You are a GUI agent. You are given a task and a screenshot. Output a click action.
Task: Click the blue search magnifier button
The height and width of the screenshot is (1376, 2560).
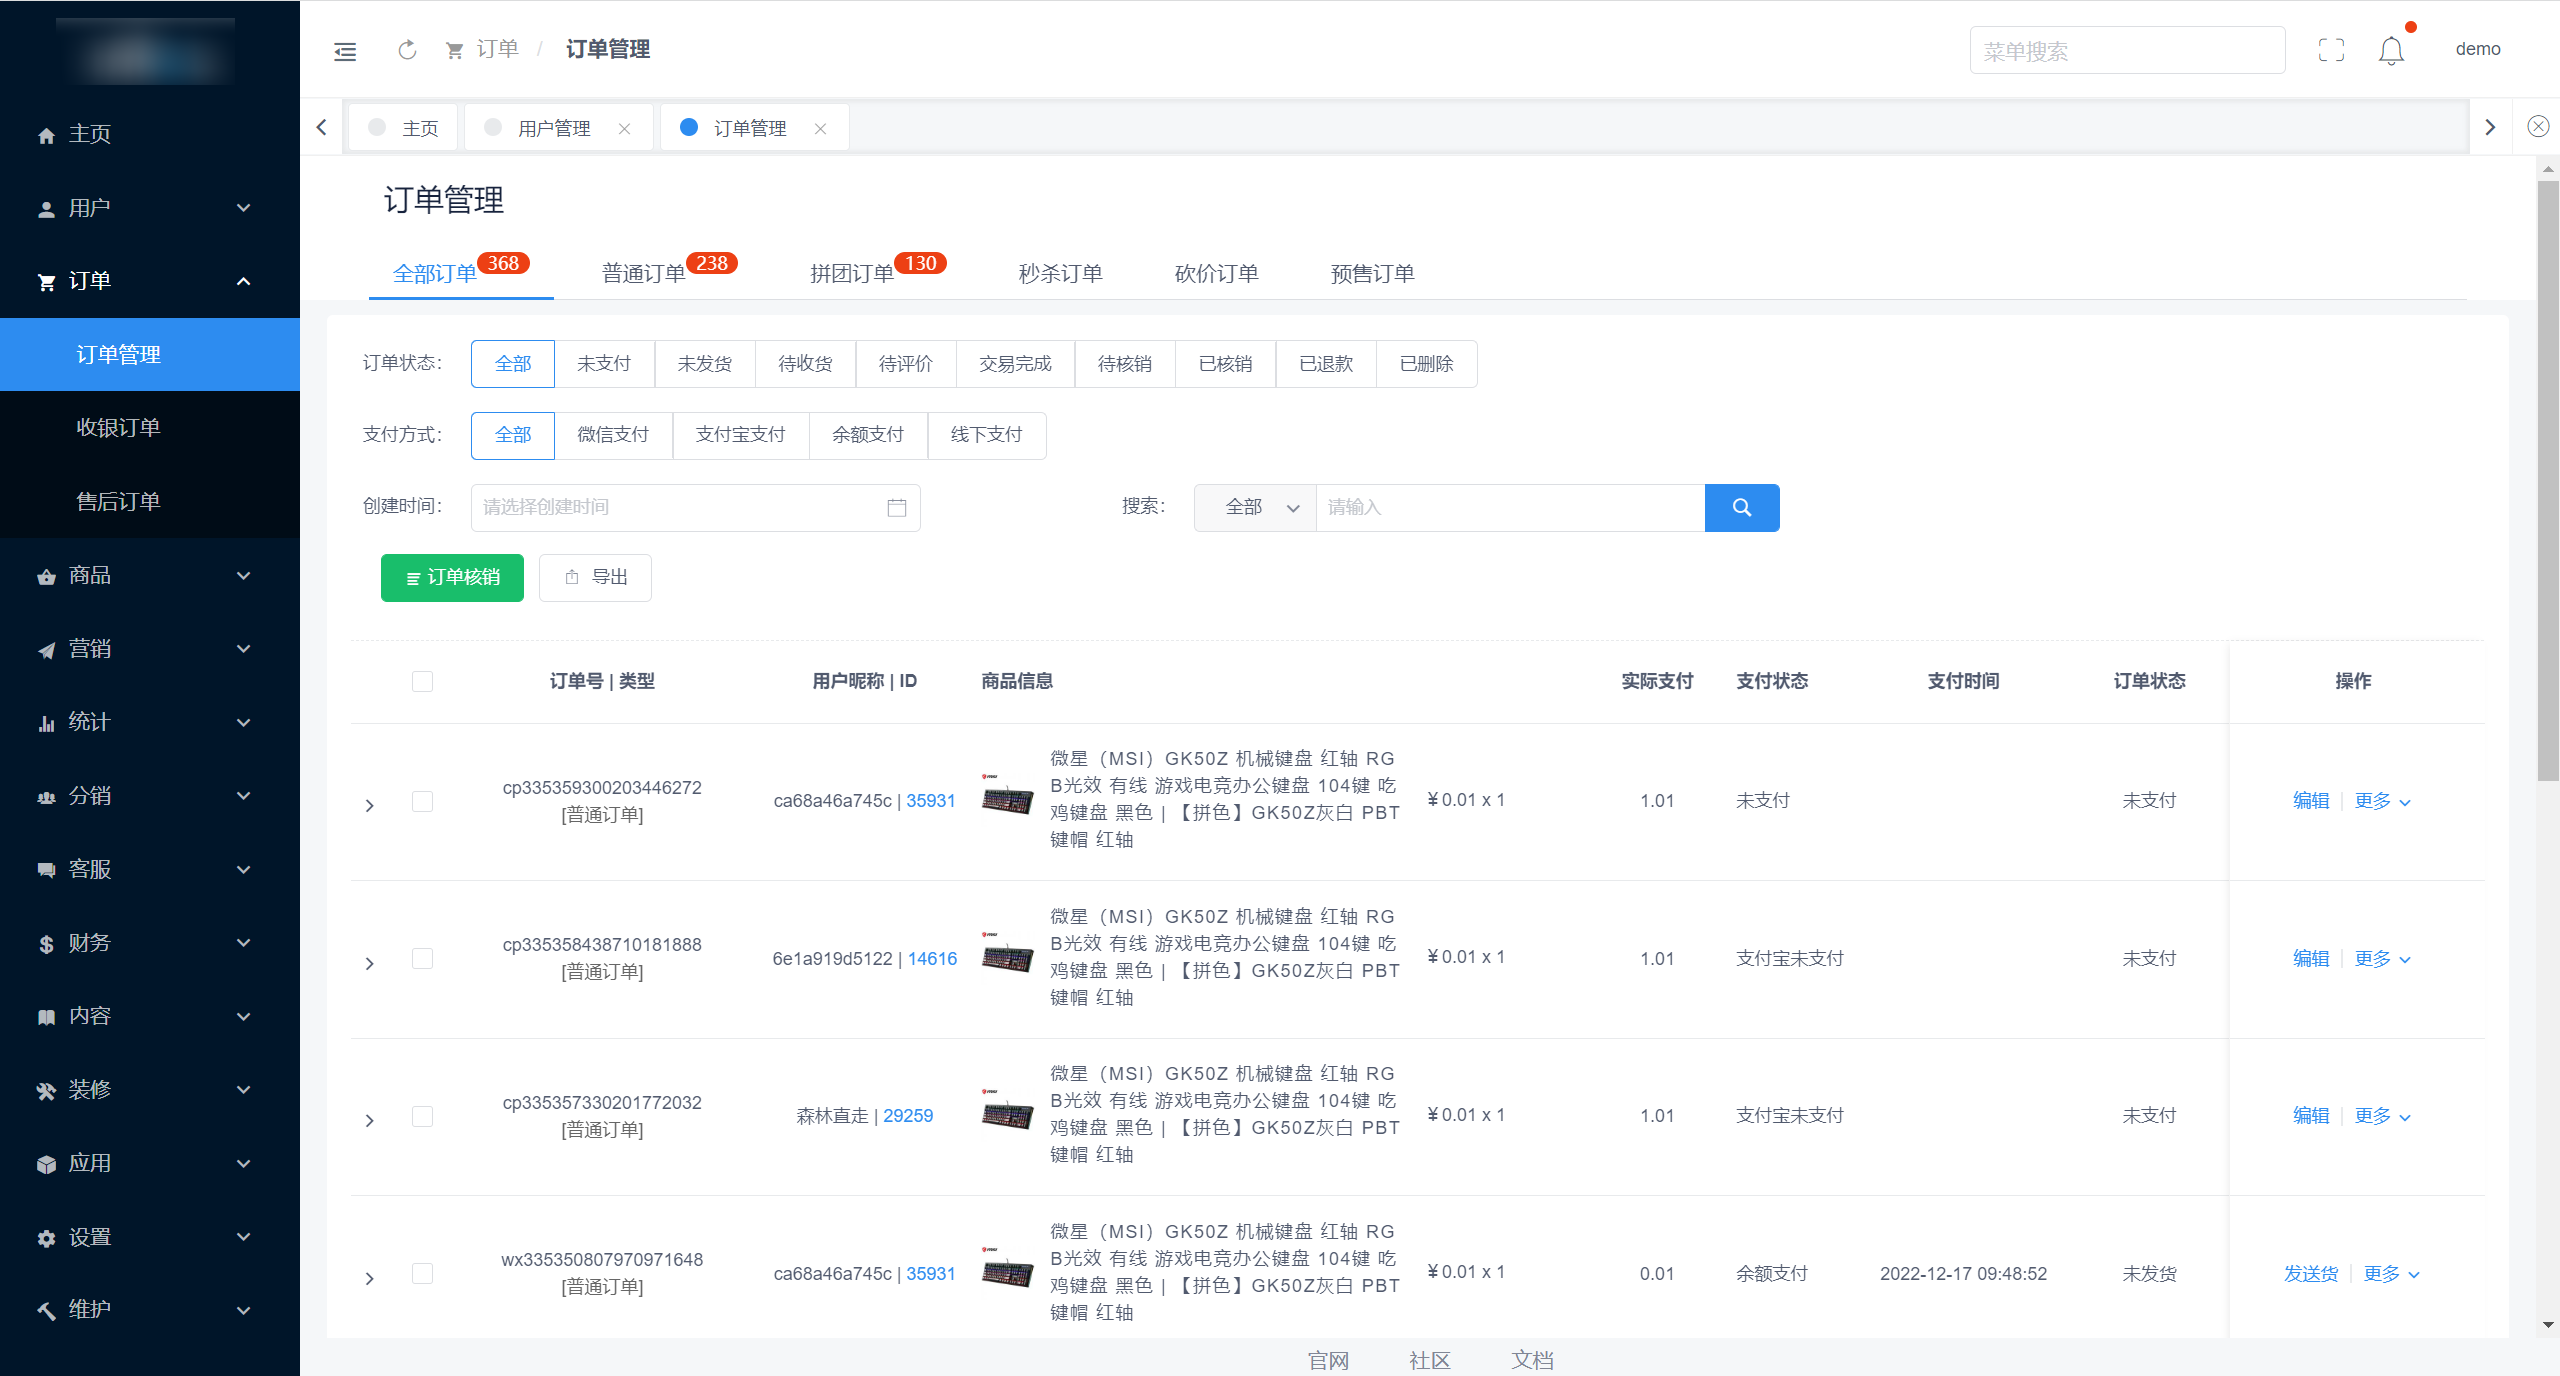tap(1742, 507)
